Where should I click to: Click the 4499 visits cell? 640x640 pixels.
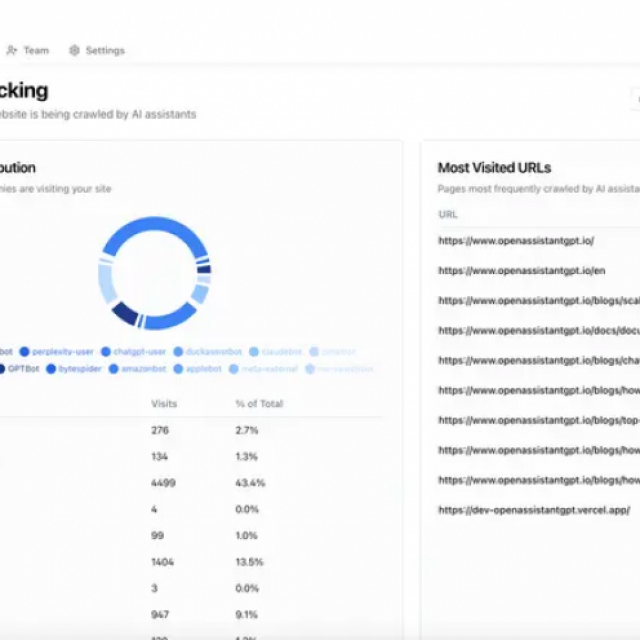(163, 483)
